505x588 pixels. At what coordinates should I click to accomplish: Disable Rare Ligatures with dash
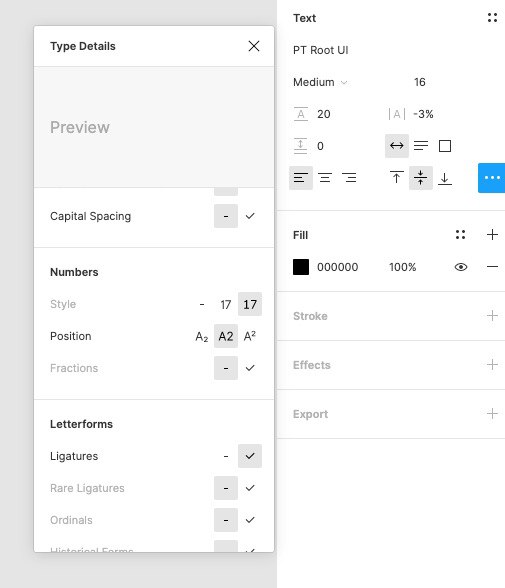point(226,488)
